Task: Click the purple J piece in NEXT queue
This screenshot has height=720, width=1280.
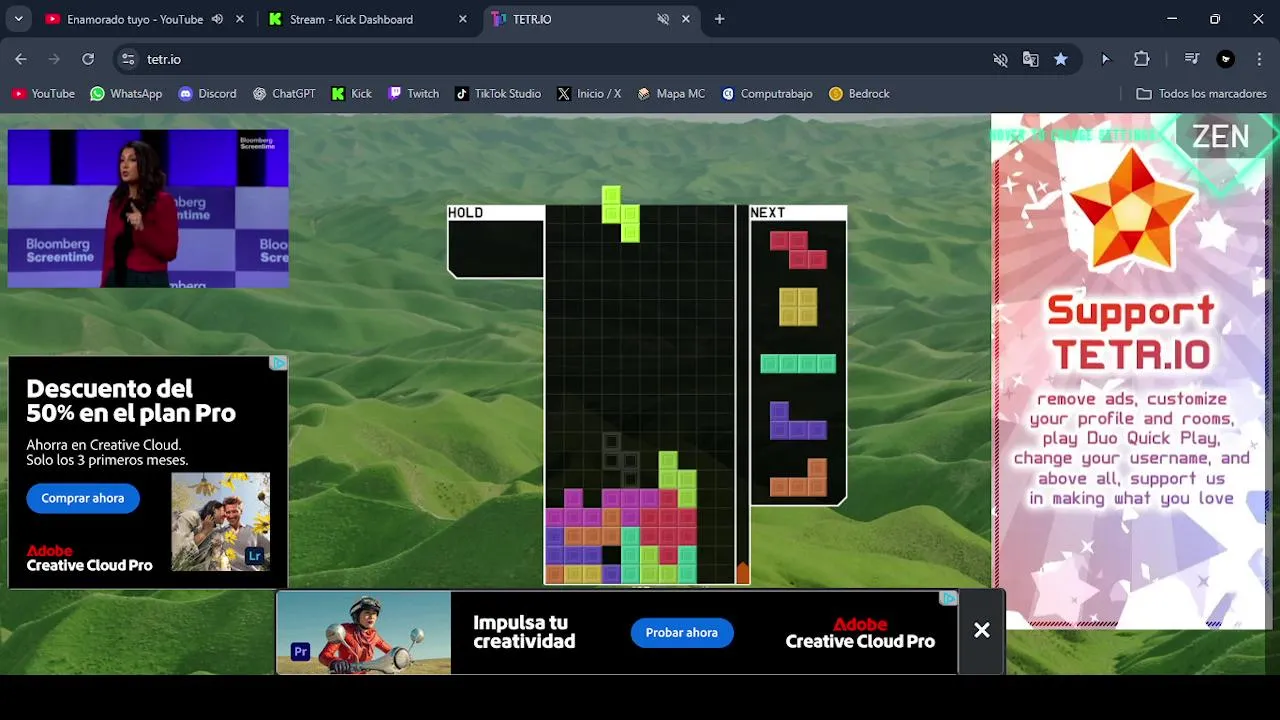Action: click(798, 421)
